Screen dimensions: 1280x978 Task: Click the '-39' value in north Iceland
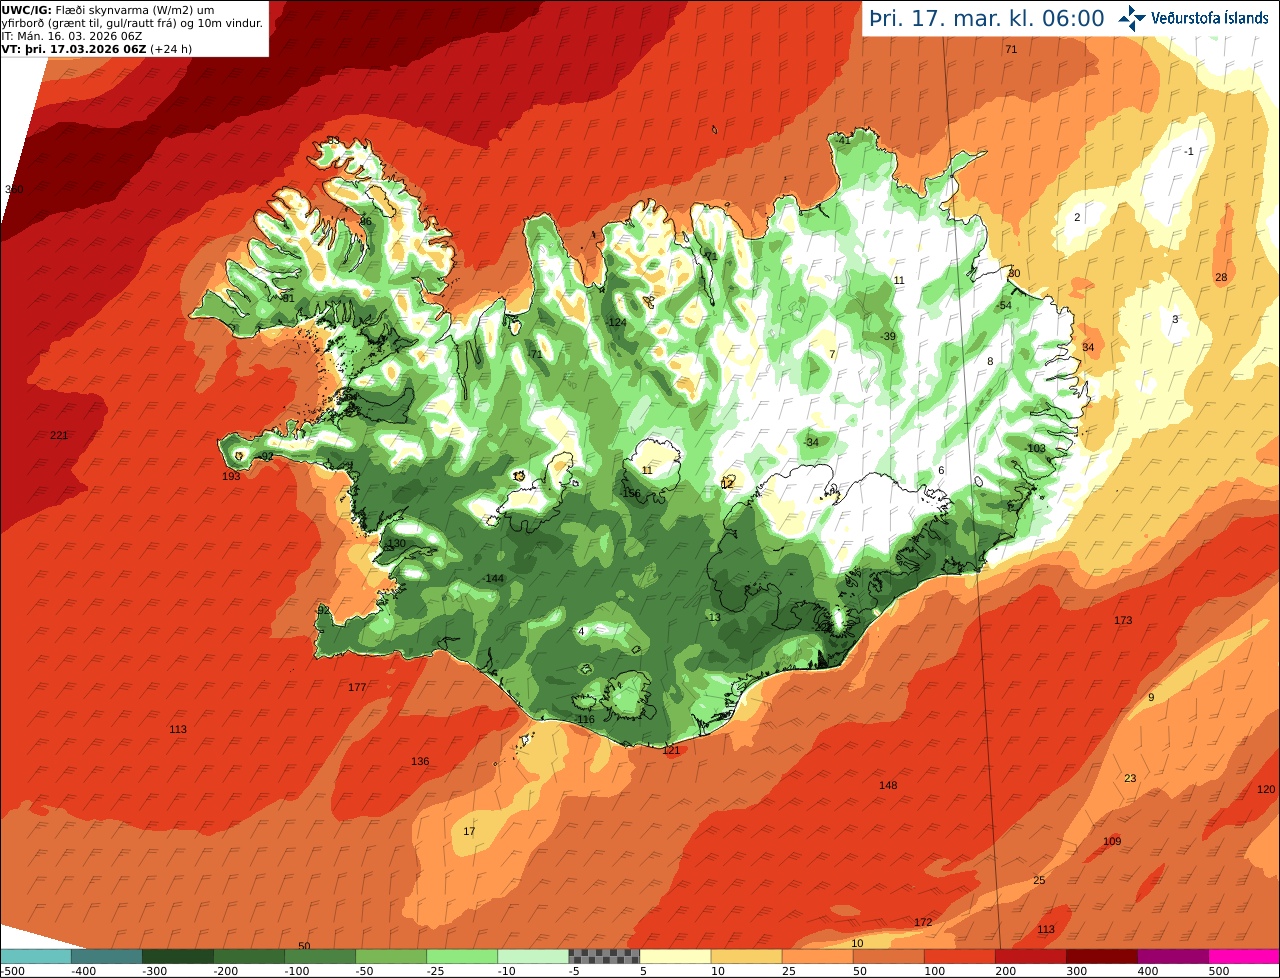[x=888, y=336]
